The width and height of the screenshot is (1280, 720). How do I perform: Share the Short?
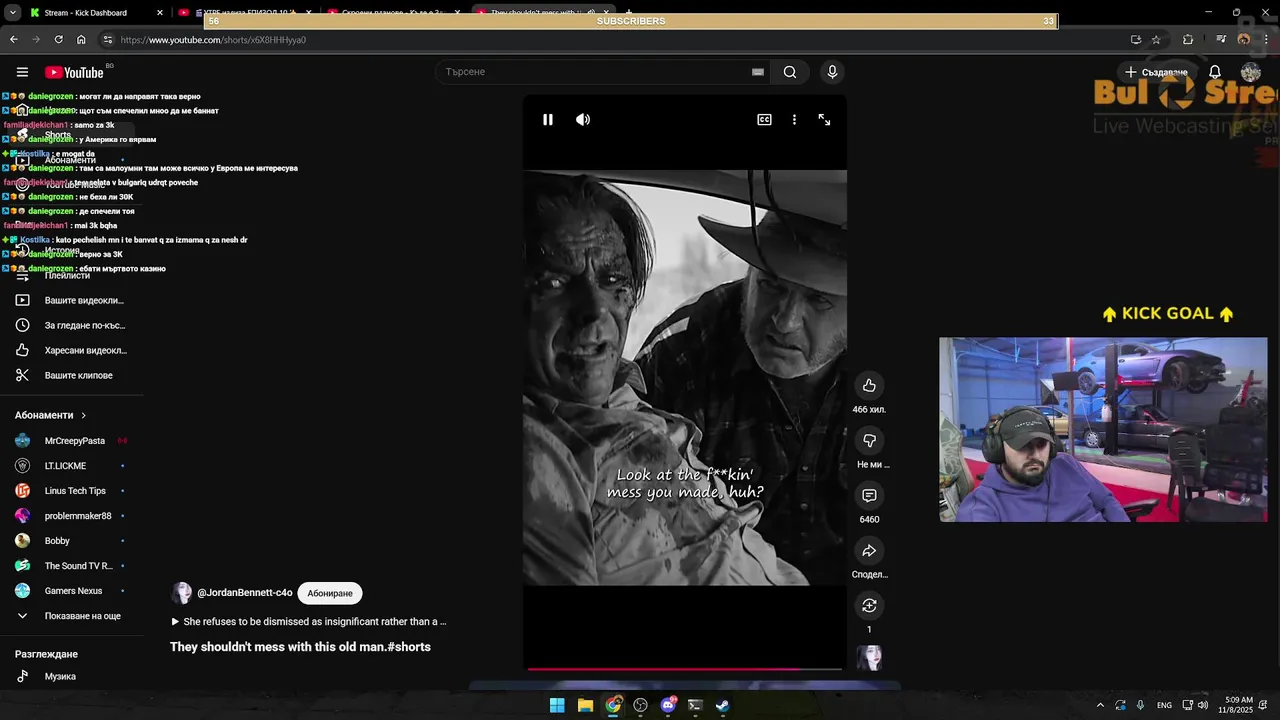coord(869,551)
